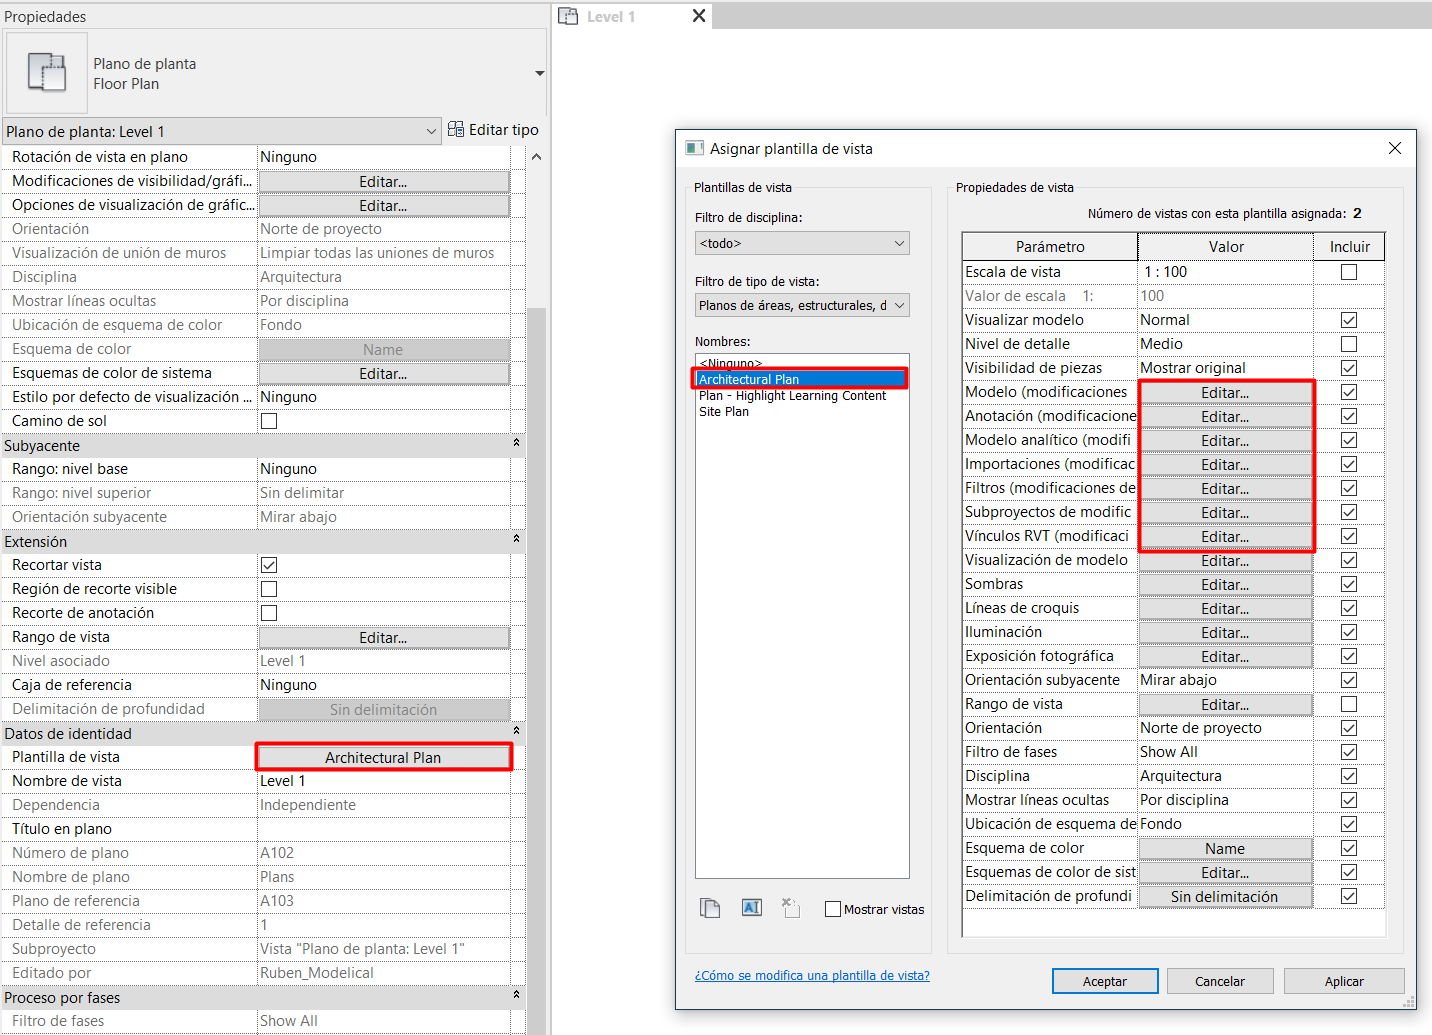Click the Editar tipo icon

tap(456, 129)
